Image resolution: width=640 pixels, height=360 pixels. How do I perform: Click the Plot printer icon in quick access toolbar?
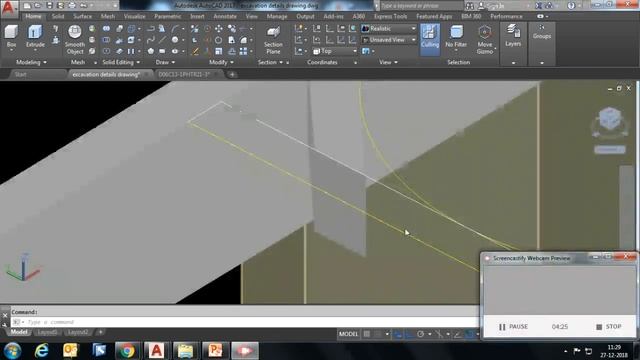(x=72, y=6)
